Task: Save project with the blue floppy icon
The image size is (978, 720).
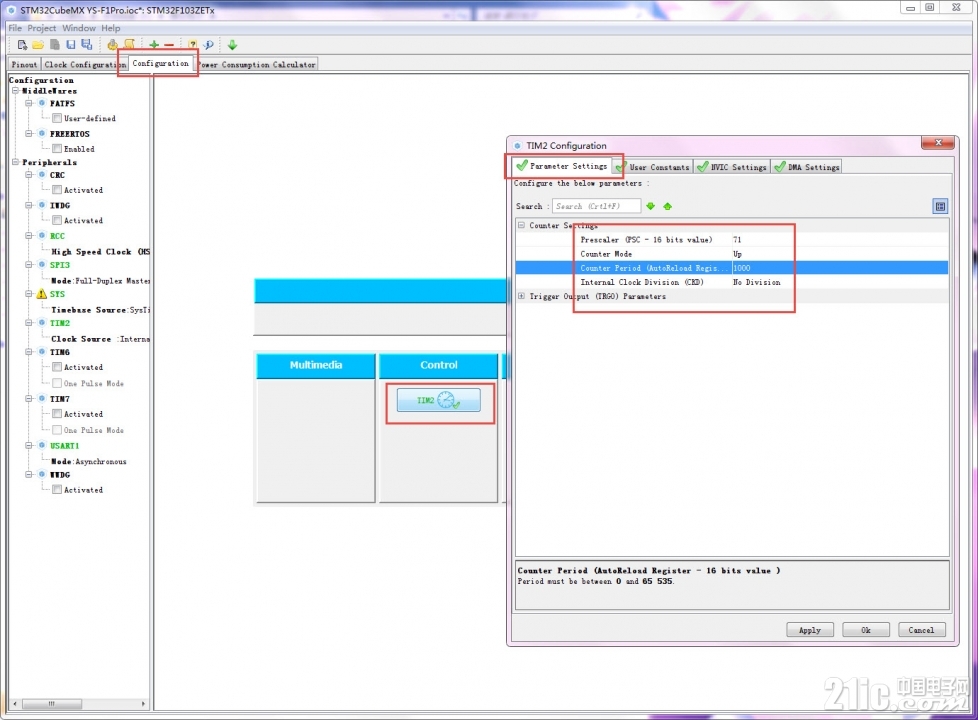Action: (70, 45)
